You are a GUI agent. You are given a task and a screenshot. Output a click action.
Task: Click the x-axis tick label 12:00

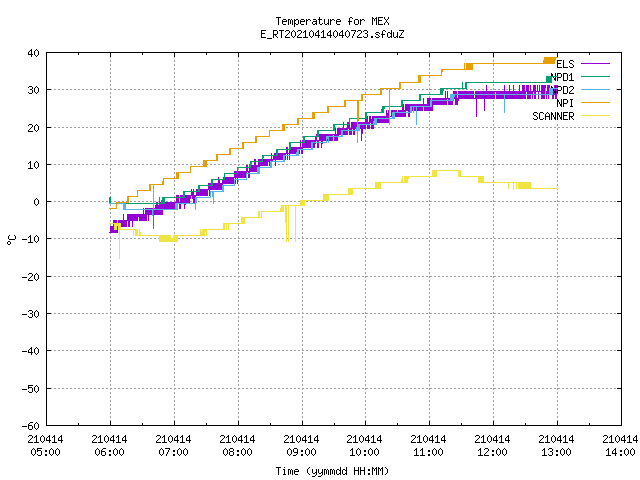(492, 452)
